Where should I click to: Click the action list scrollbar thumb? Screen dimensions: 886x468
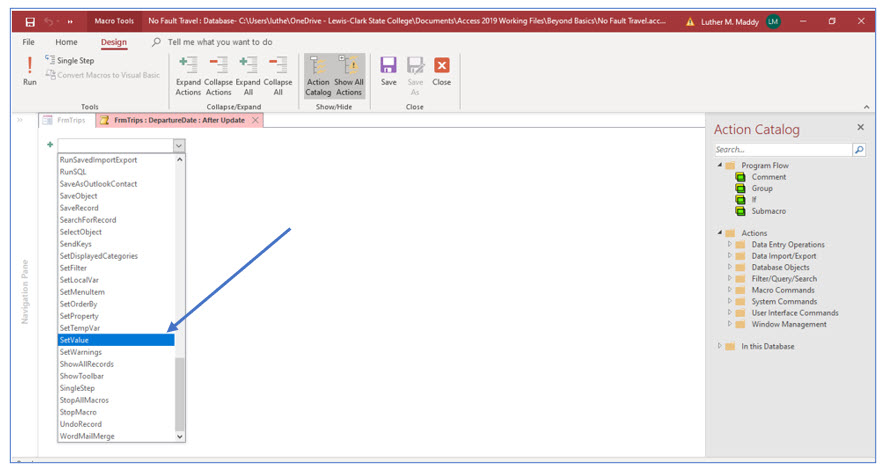180,394
